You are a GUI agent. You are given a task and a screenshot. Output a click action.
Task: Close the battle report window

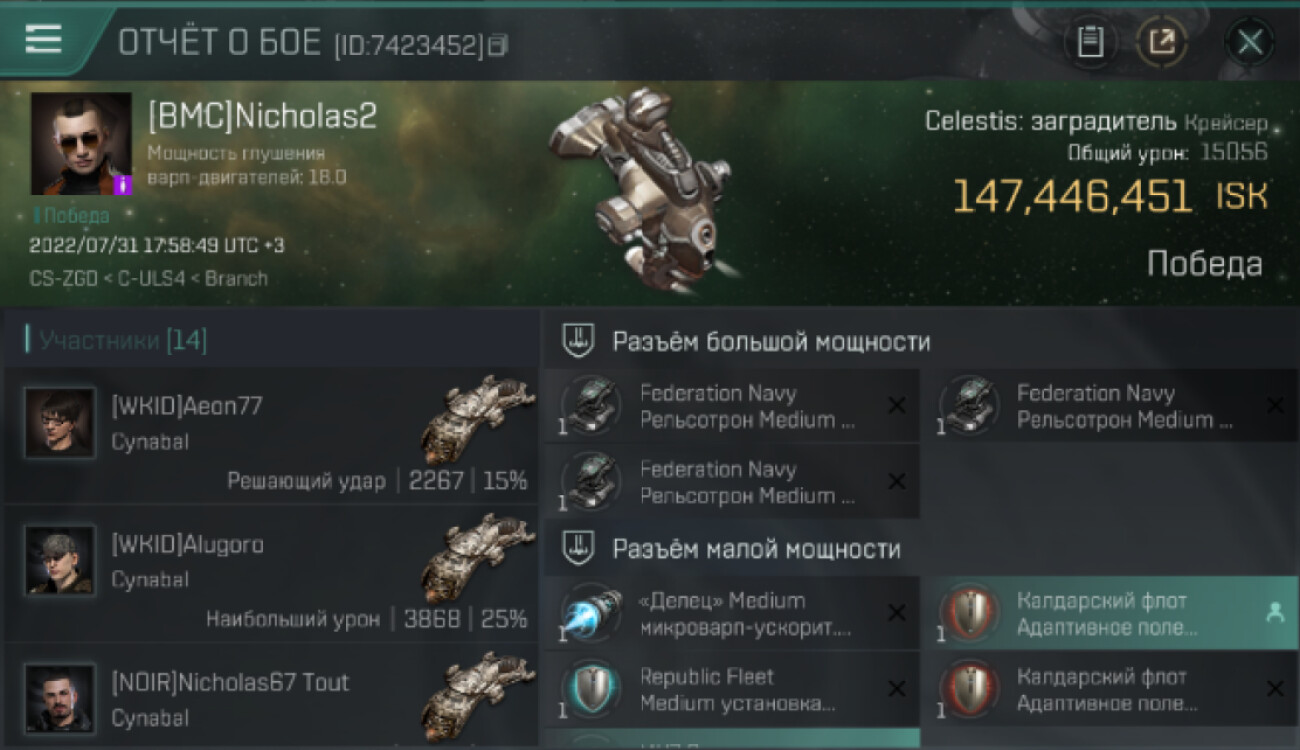[1250, 42]
